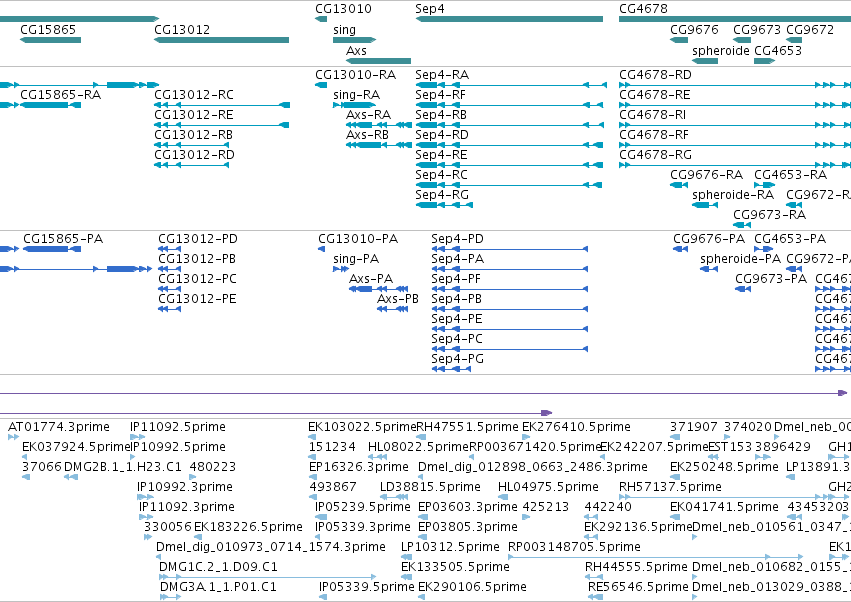Select the CG9673 gene label

[x=757, y=29]
